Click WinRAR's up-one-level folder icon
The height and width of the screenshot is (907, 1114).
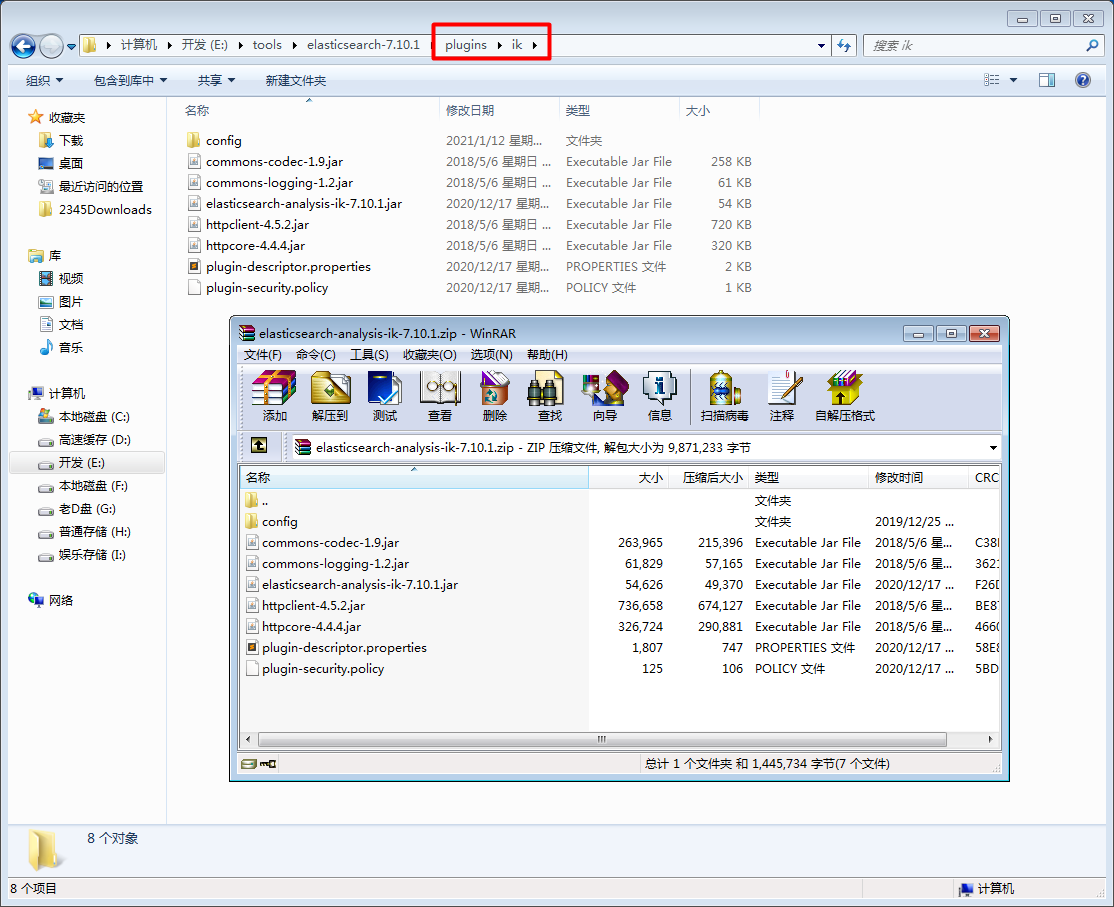click(259, 445)
